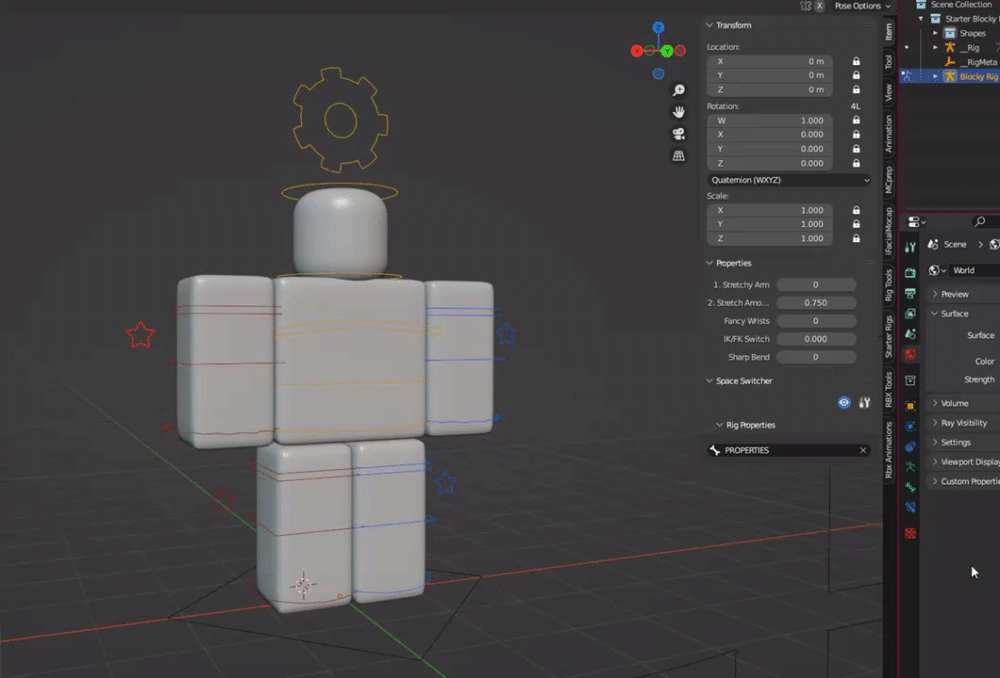Screen dimensions: 1000x678
Task: Expand the Shapes collection in outliner
Action: pyautogui.click(x=936, y=33)
